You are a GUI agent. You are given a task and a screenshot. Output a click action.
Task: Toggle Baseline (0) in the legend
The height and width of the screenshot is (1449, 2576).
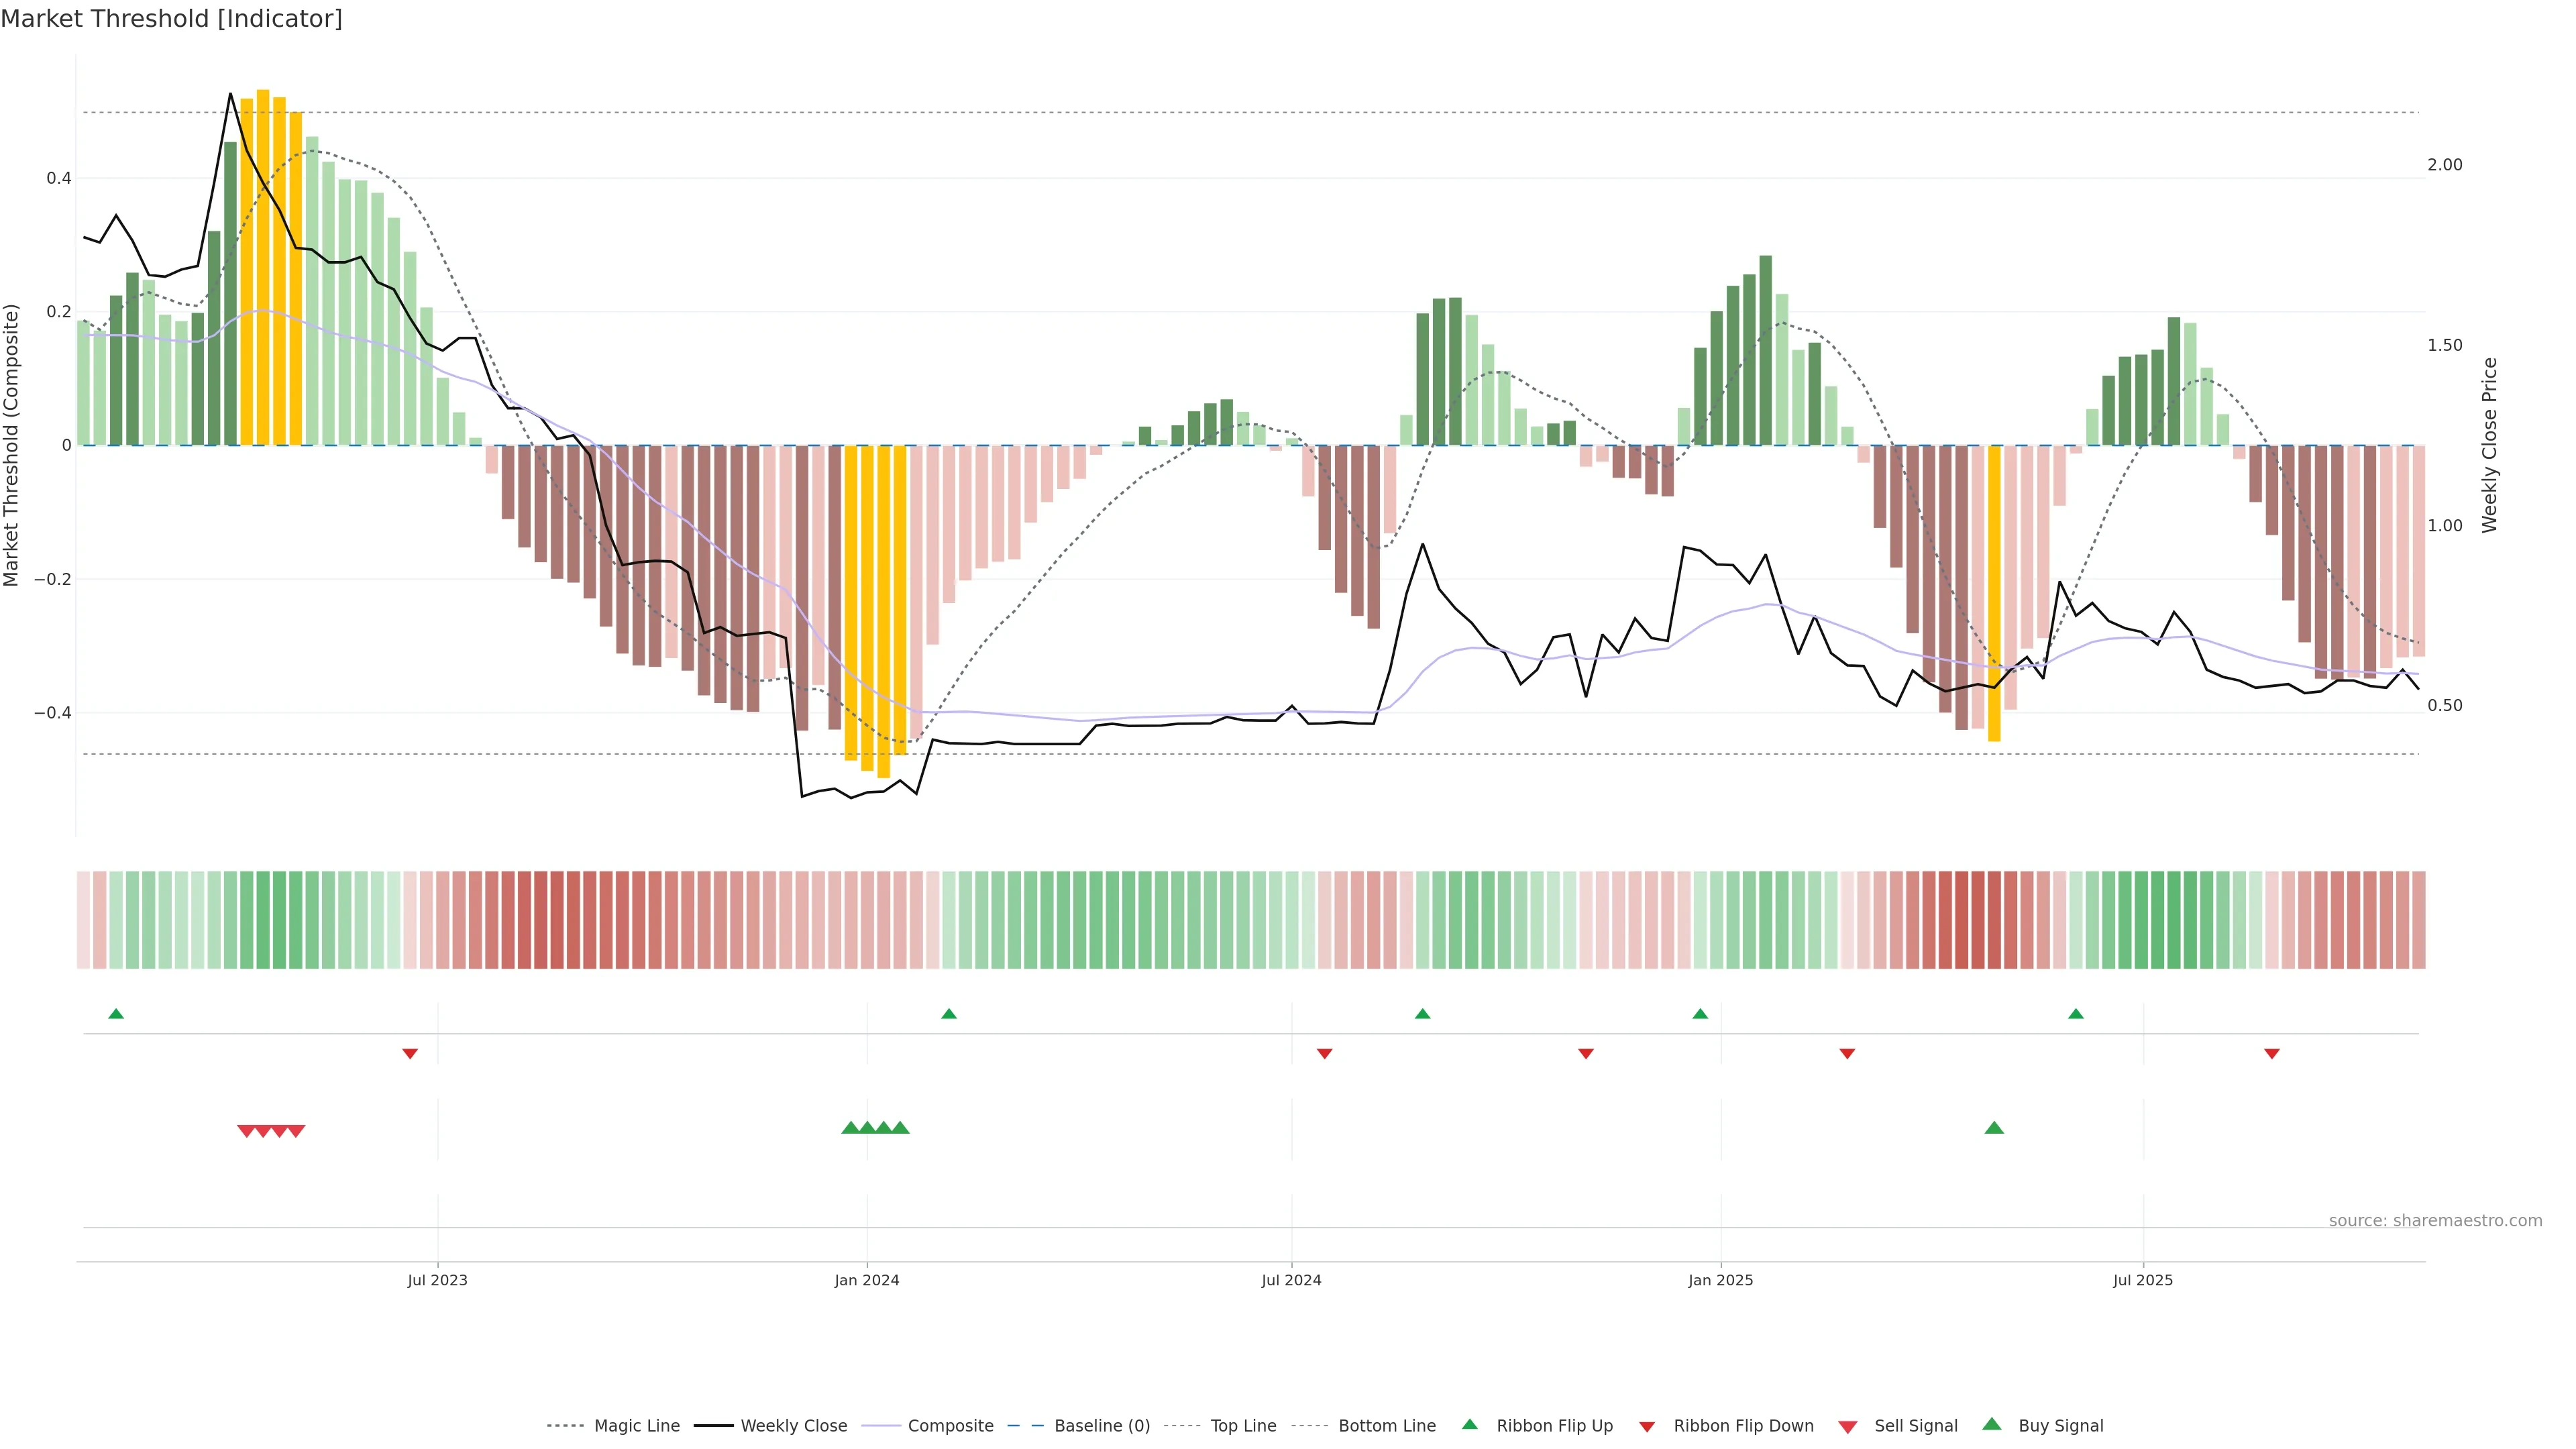pos(1101,1426)
